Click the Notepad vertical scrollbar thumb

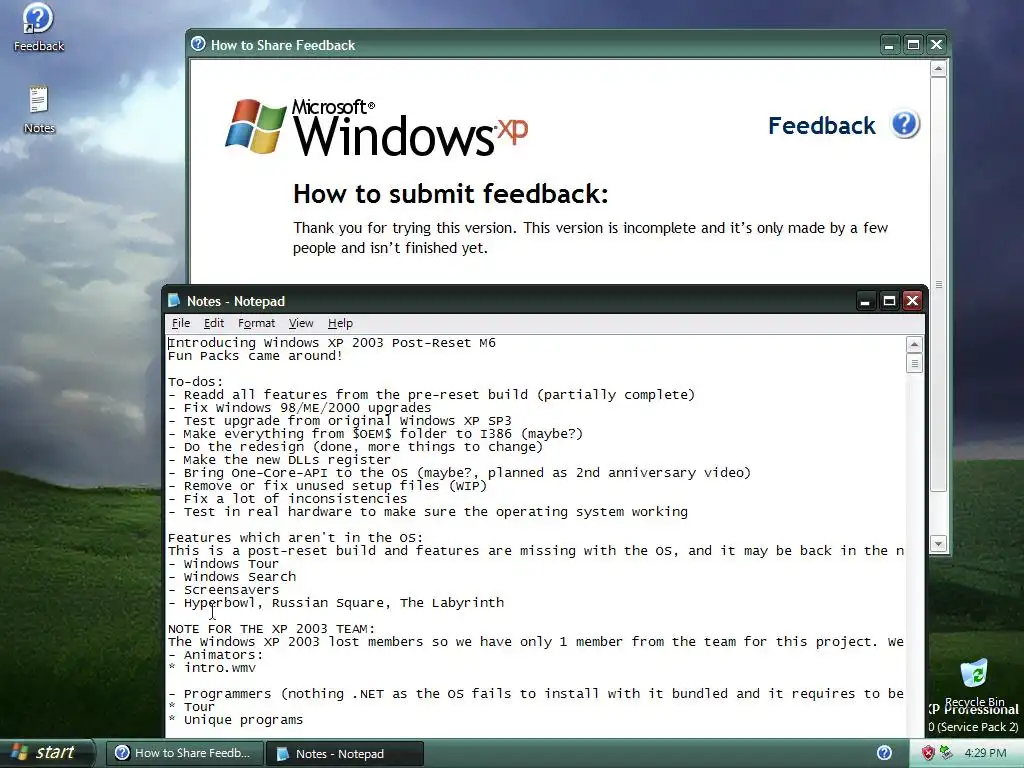(914, 363)
